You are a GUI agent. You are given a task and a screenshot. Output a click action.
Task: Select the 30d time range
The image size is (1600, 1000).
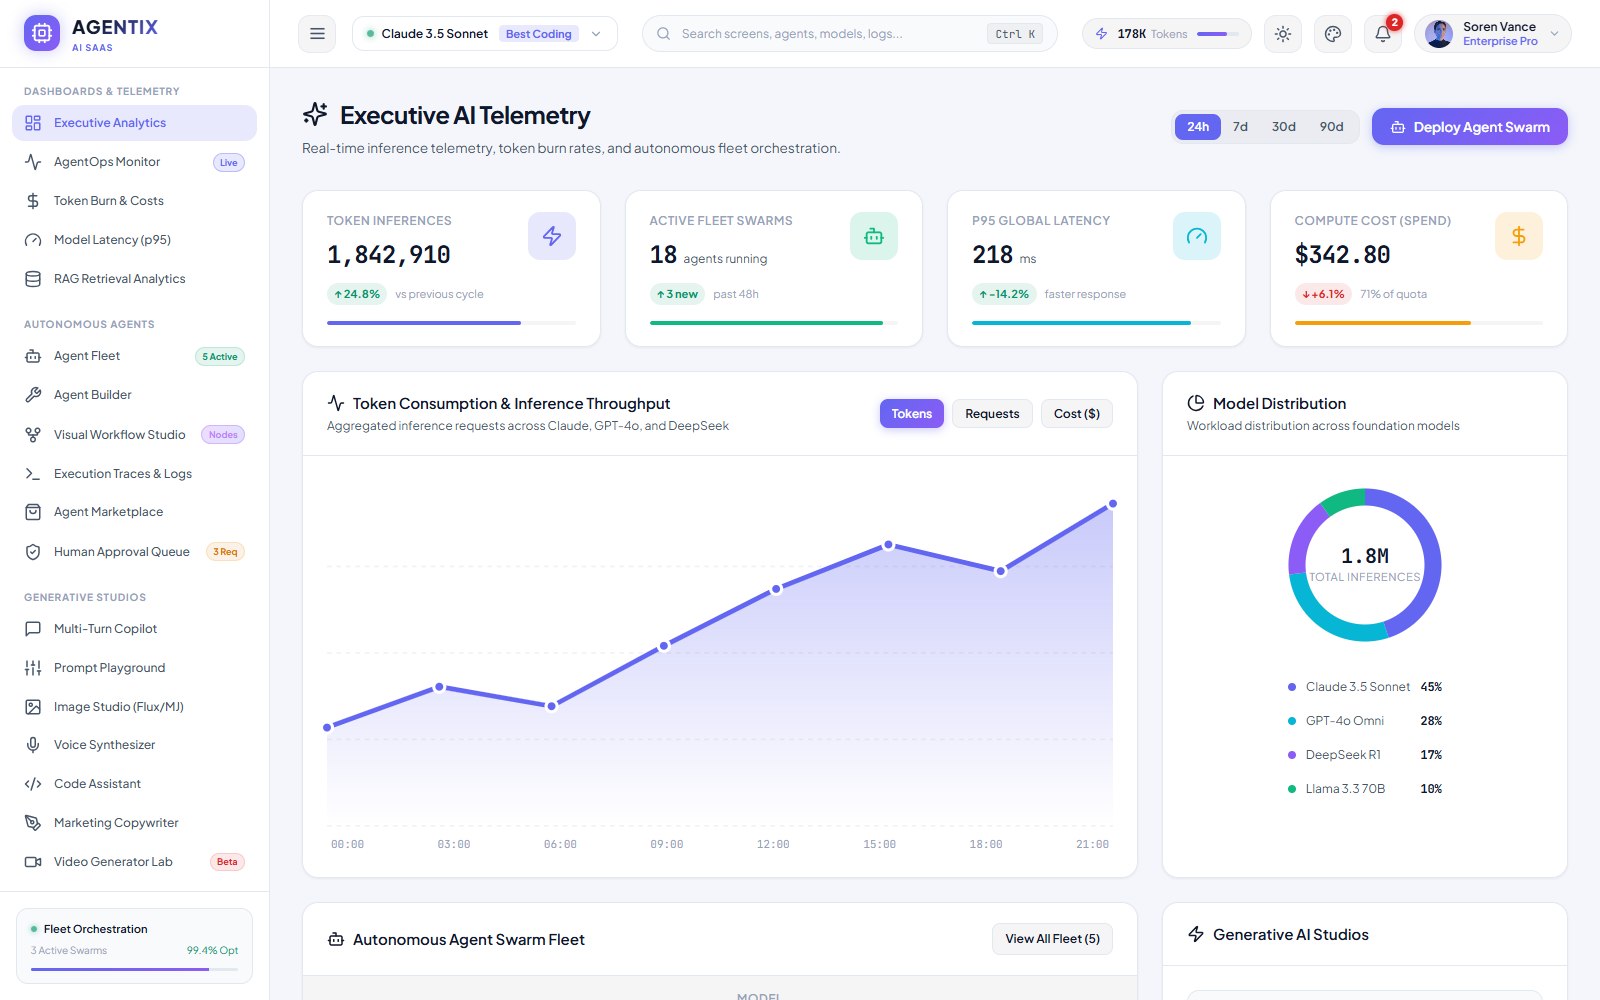coord(1284,127)
